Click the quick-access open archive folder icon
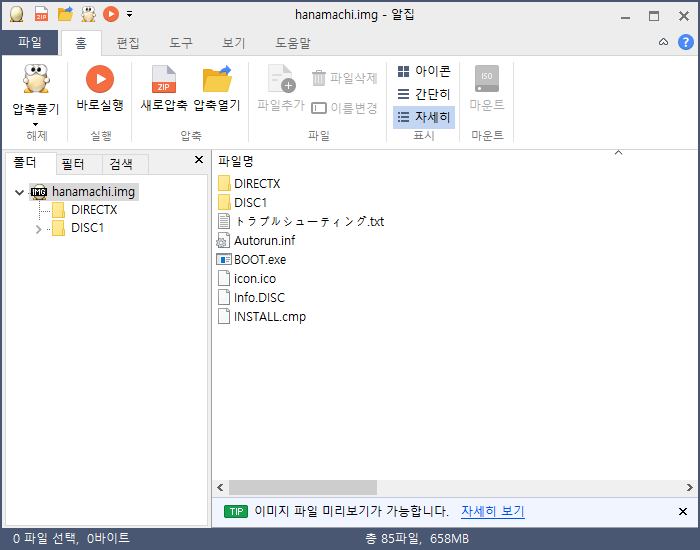The height and width of the screenshot is (550, 700). click(x=65, y=14)
